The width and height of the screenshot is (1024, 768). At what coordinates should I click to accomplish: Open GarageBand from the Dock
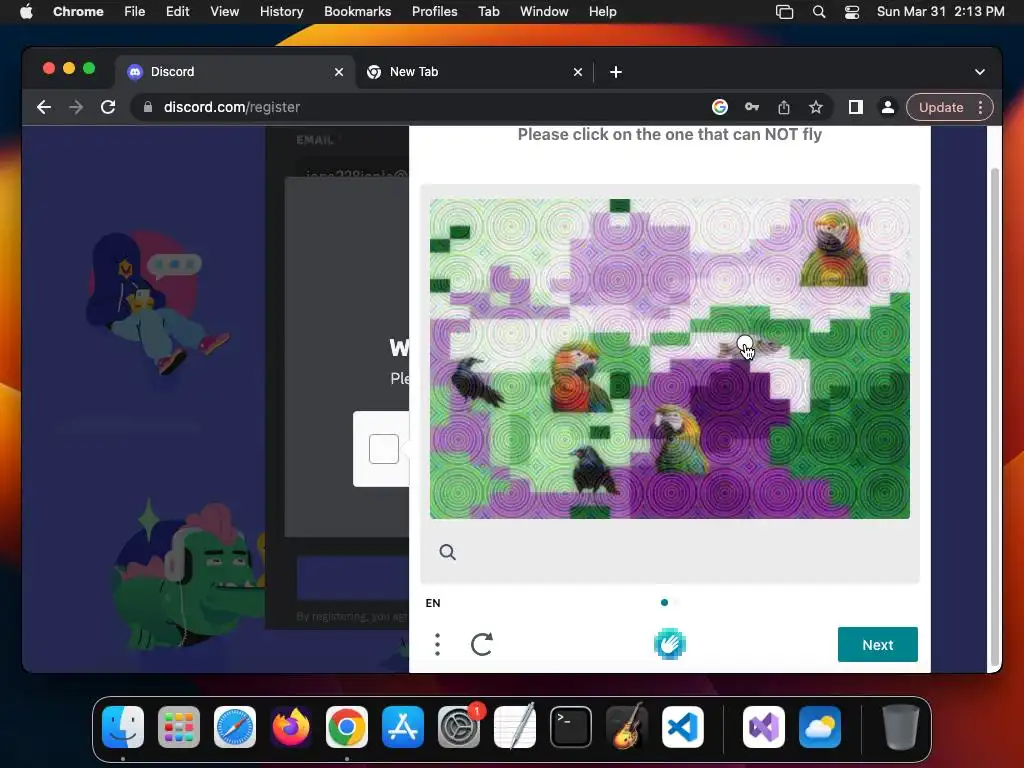tap(627, 727)
